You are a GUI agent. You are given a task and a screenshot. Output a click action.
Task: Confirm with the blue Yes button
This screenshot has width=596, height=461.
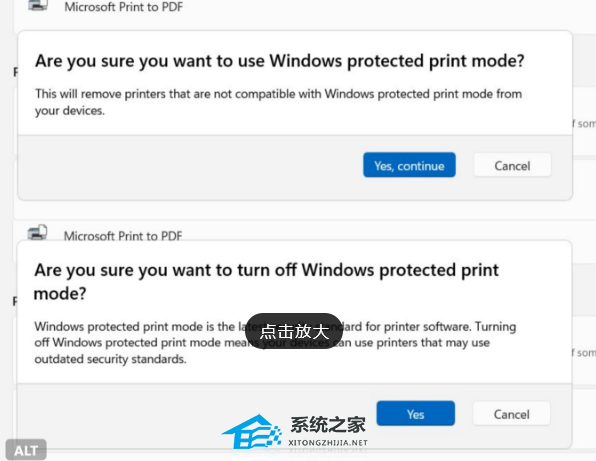tap(415, 413)
